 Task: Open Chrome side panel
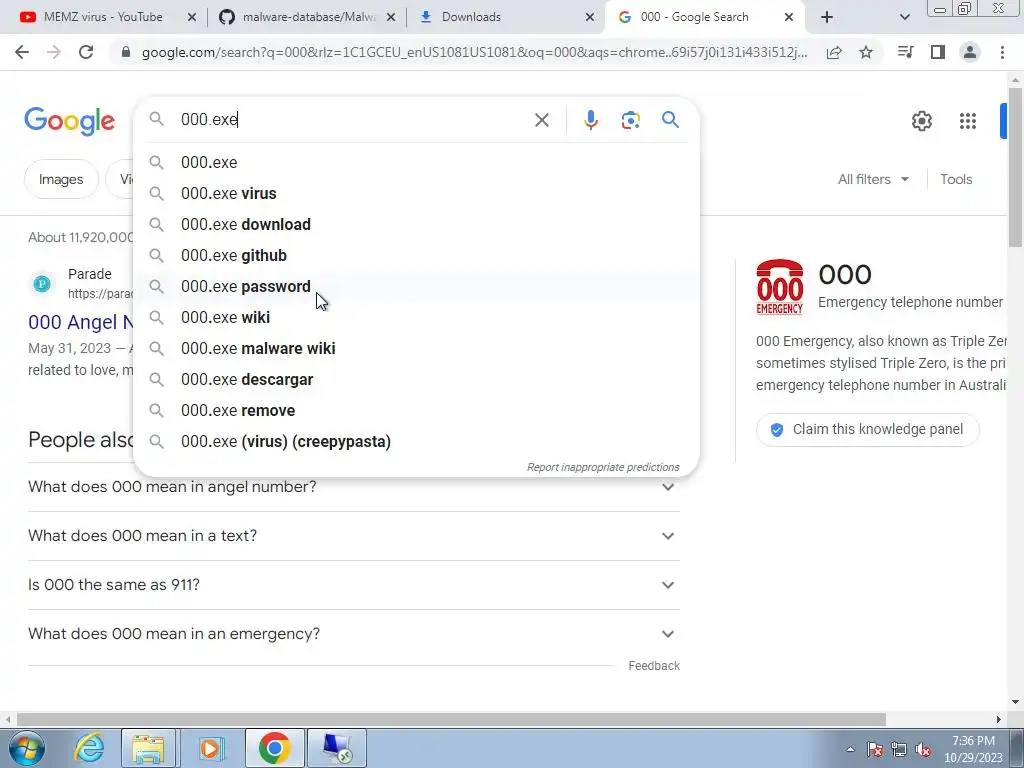pos(938,52)
